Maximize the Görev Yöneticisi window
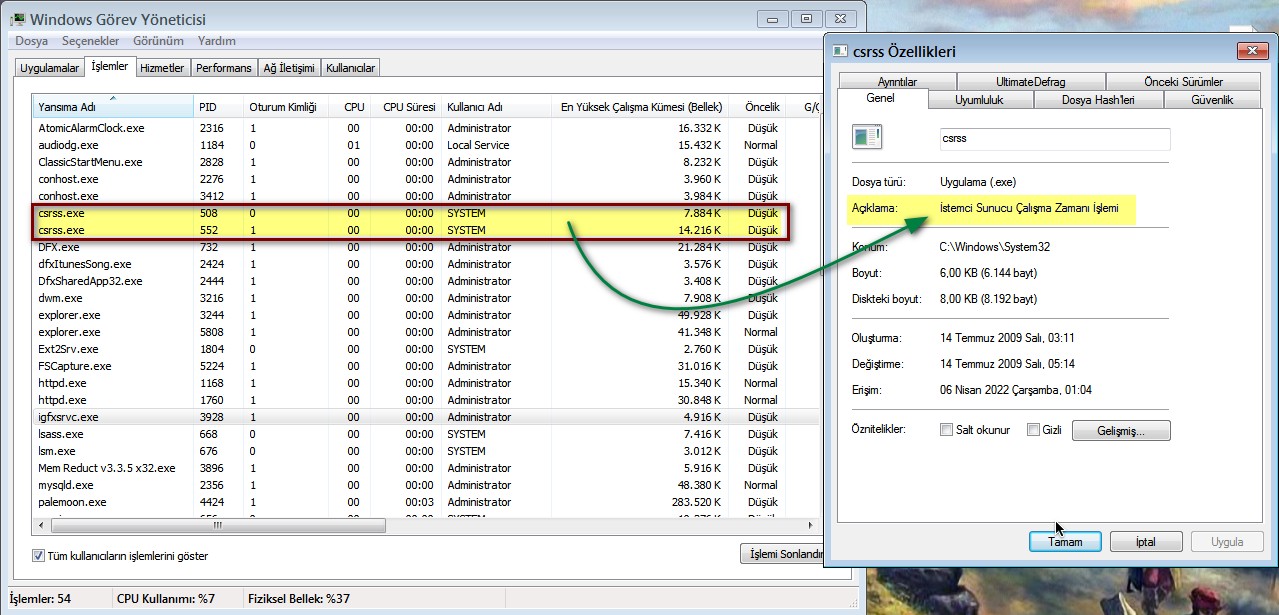1279x615 pixels. point(806,17)
